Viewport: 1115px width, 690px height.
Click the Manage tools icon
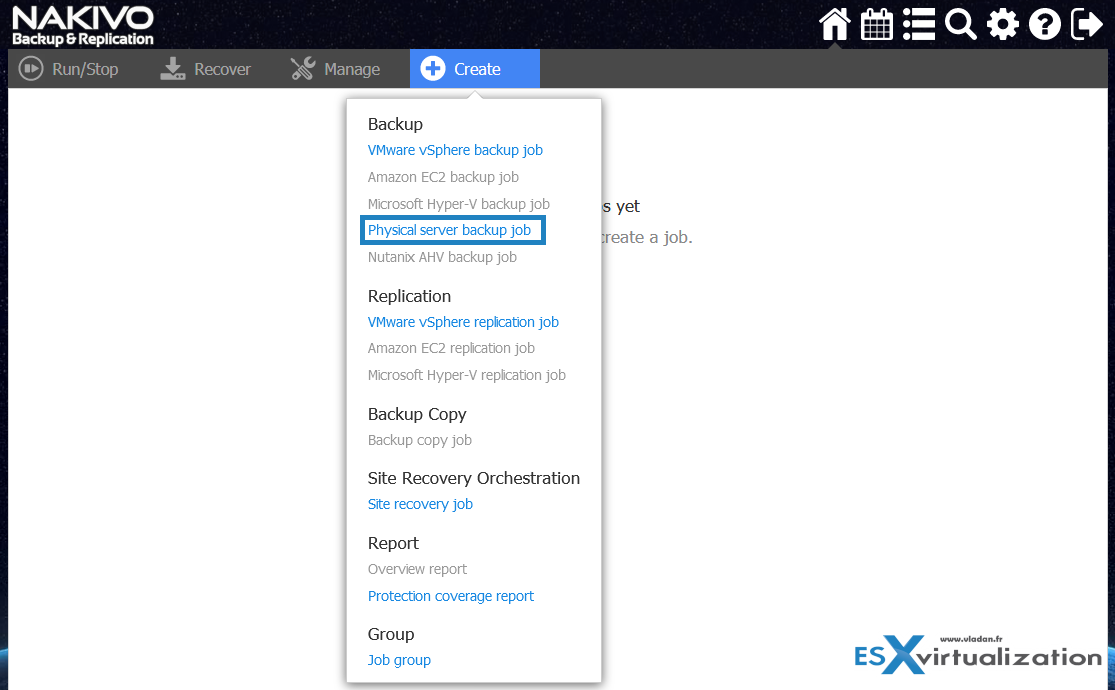303,69
